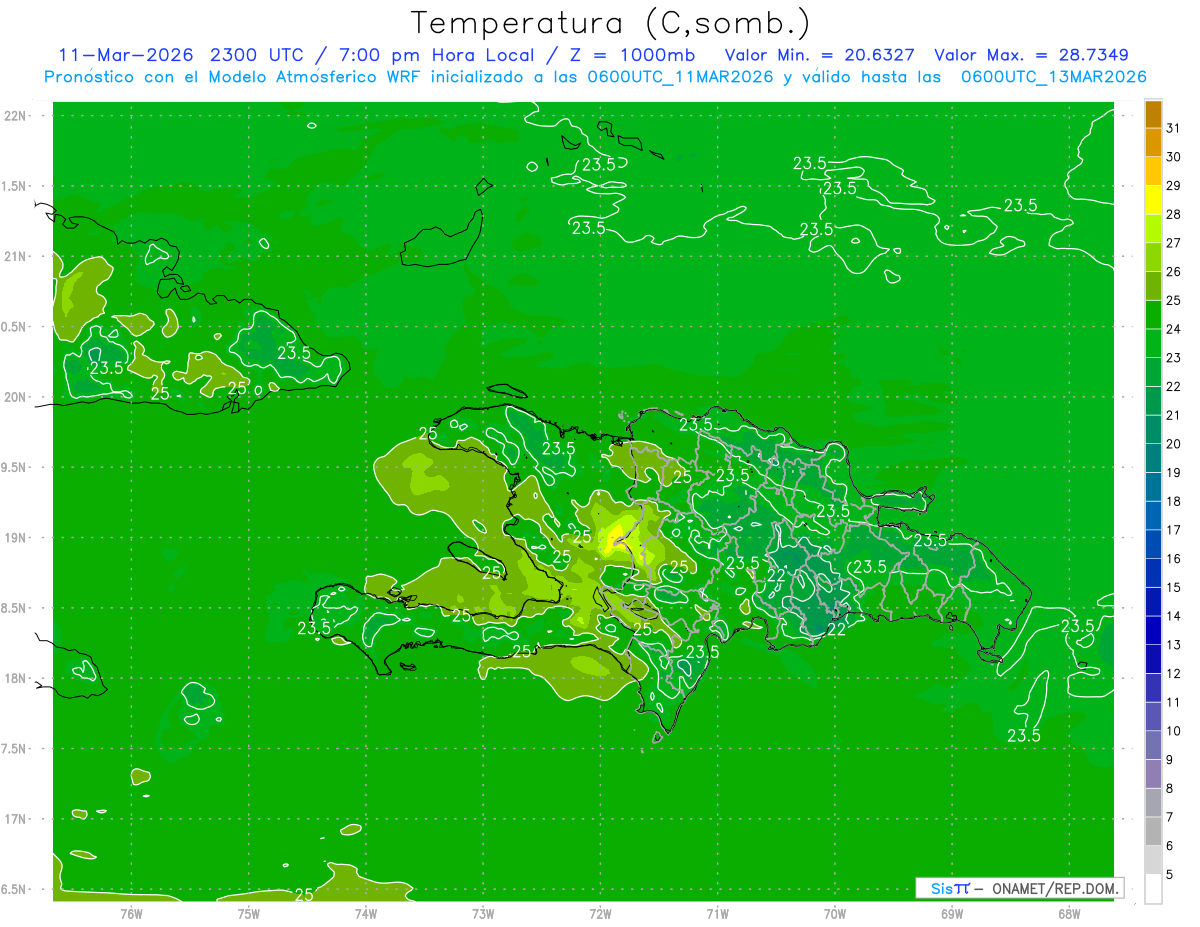Click the '27' label on the colorbar
Image resolution: width=1200 pixels, height=927 pixels.
point(1173,243)
